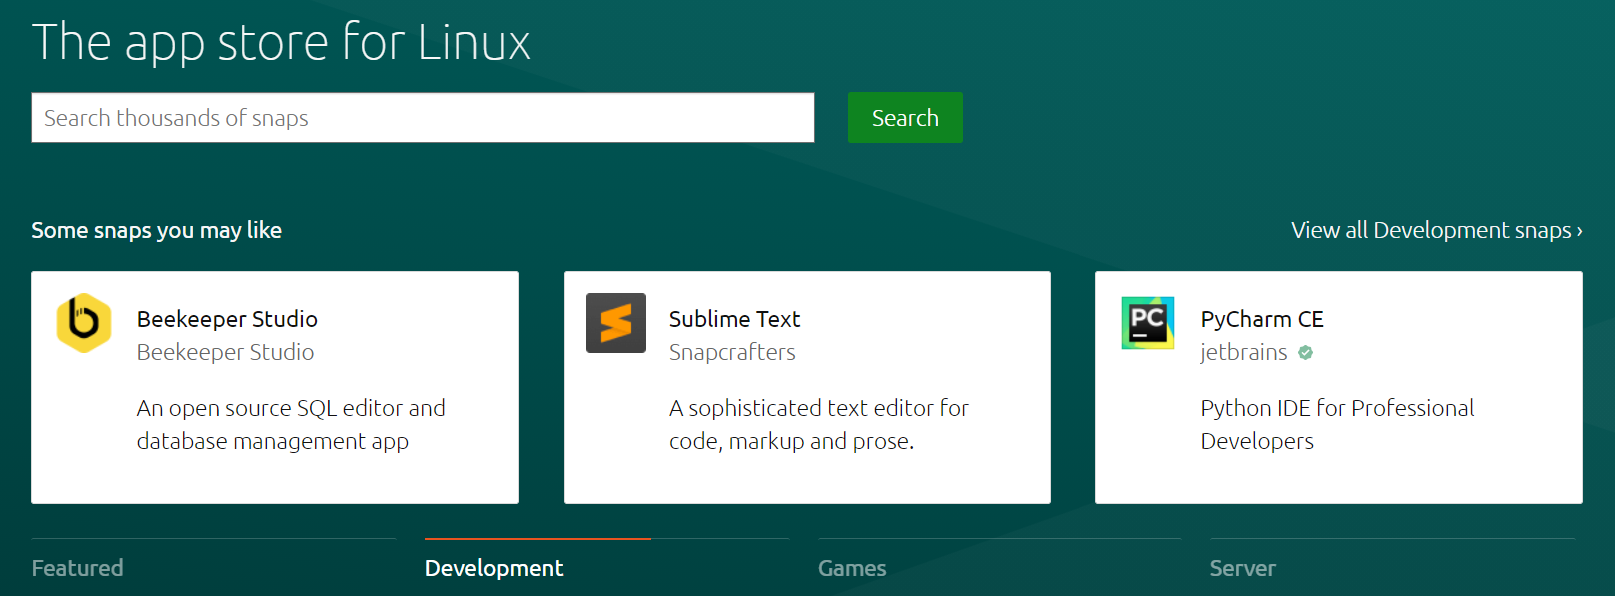This screenshot has width=1615, height=596.
Task: Click the Snapcrafters publisher name
Action: 732,352
